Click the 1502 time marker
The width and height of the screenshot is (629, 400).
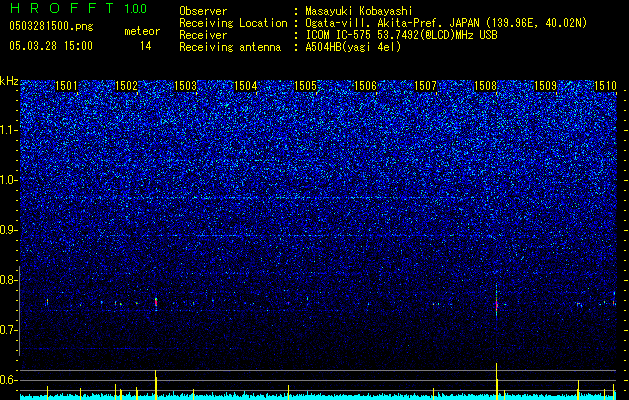click(x=126, y=86)
